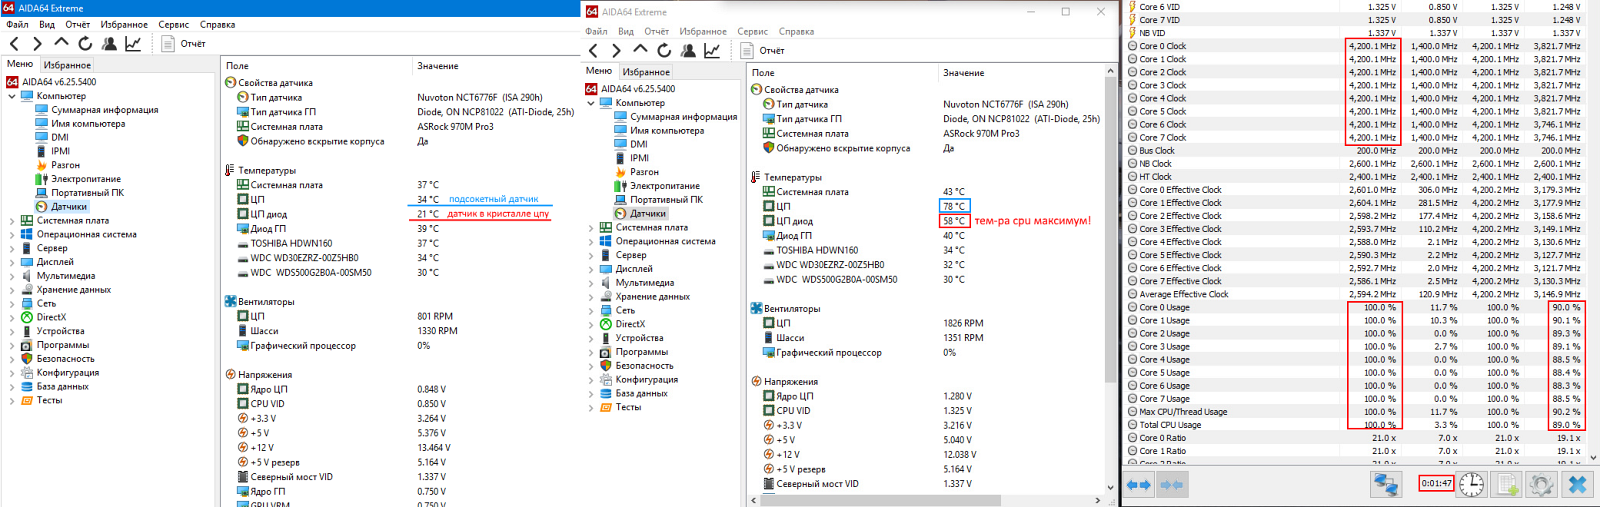Select Датчики in left AIDA64 tree
Image resolution: width=1600 pixels, height=507 pixels.
click(x=61, y=207)
